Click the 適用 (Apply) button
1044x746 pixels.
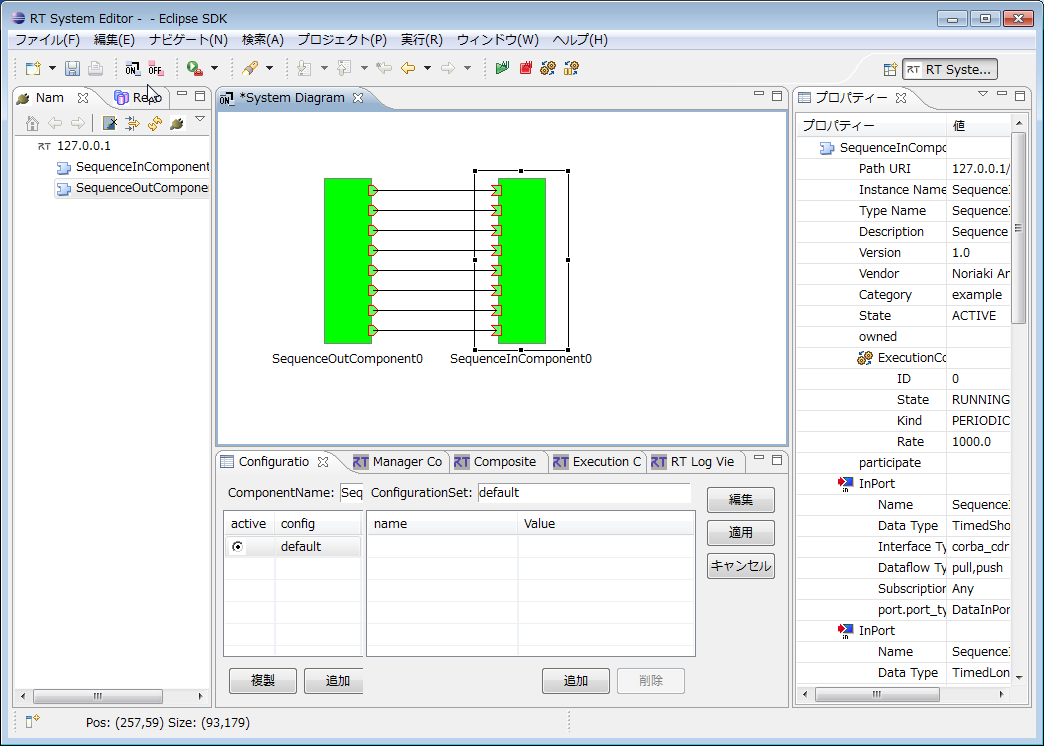[740, 533]
